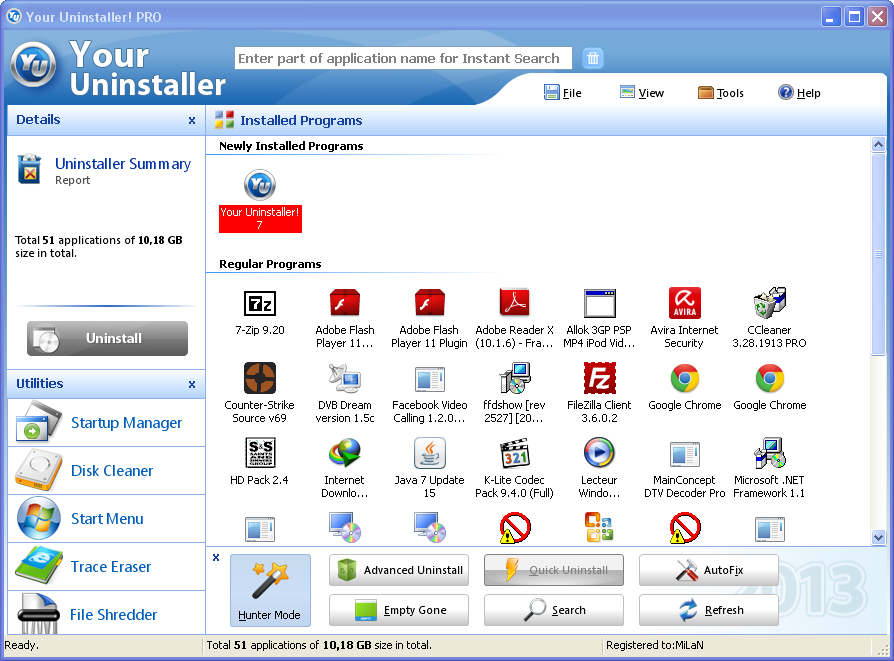Toggle Hunter Mode
The width and height of the screenshot is (894, 661).
pyautogui.click(x=270, y=590)
